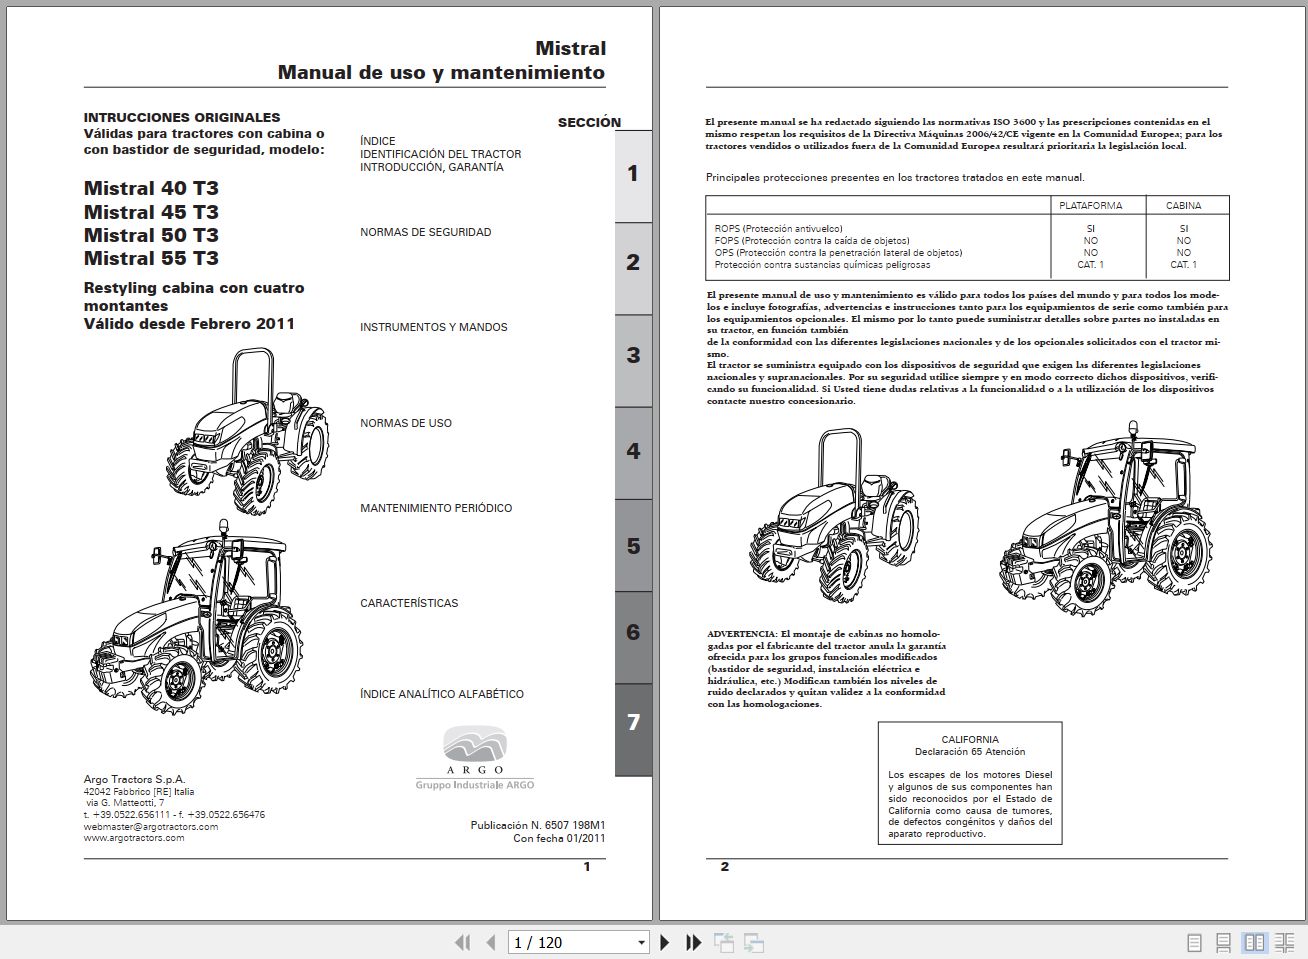Open section tab 7
The image size is (1308, 959).
[x=633, y=729]
